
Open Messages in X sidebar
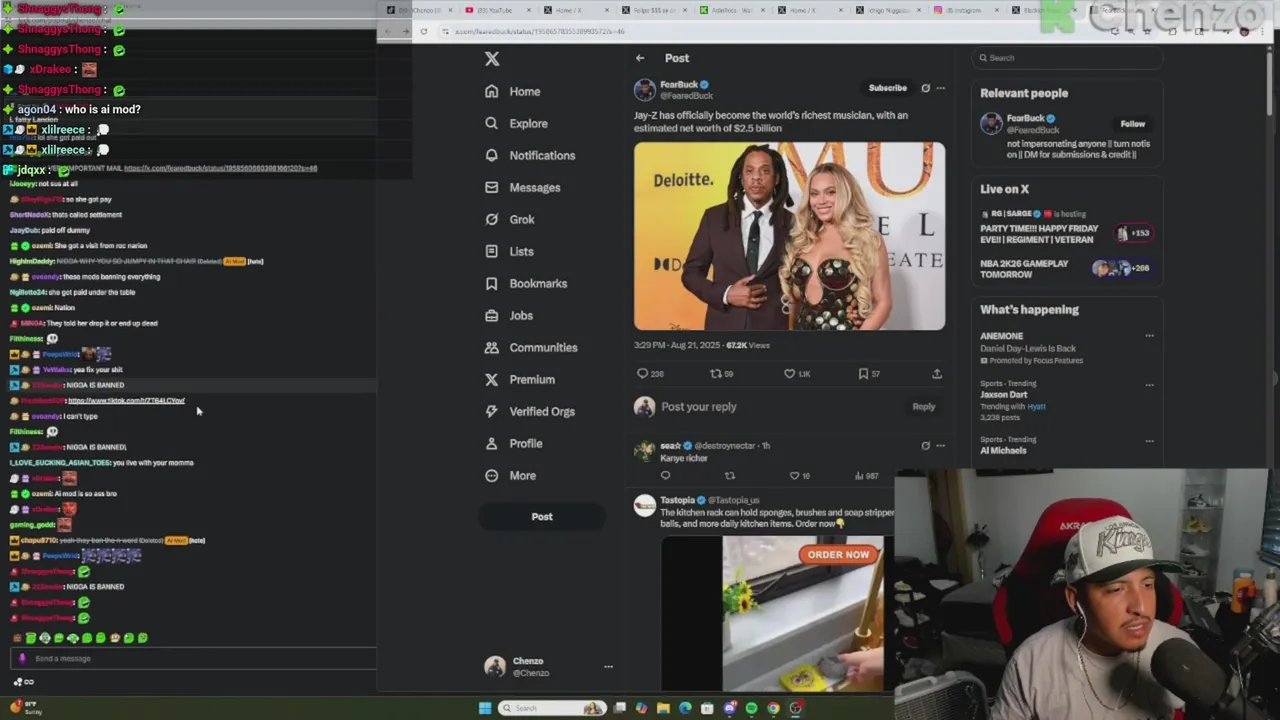pos(522,187)
